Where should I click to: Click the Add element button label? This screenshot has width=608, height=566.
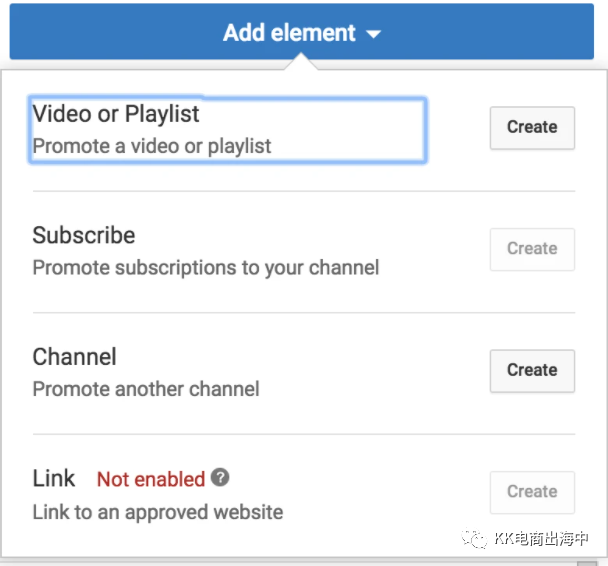[x=289, y=33]
